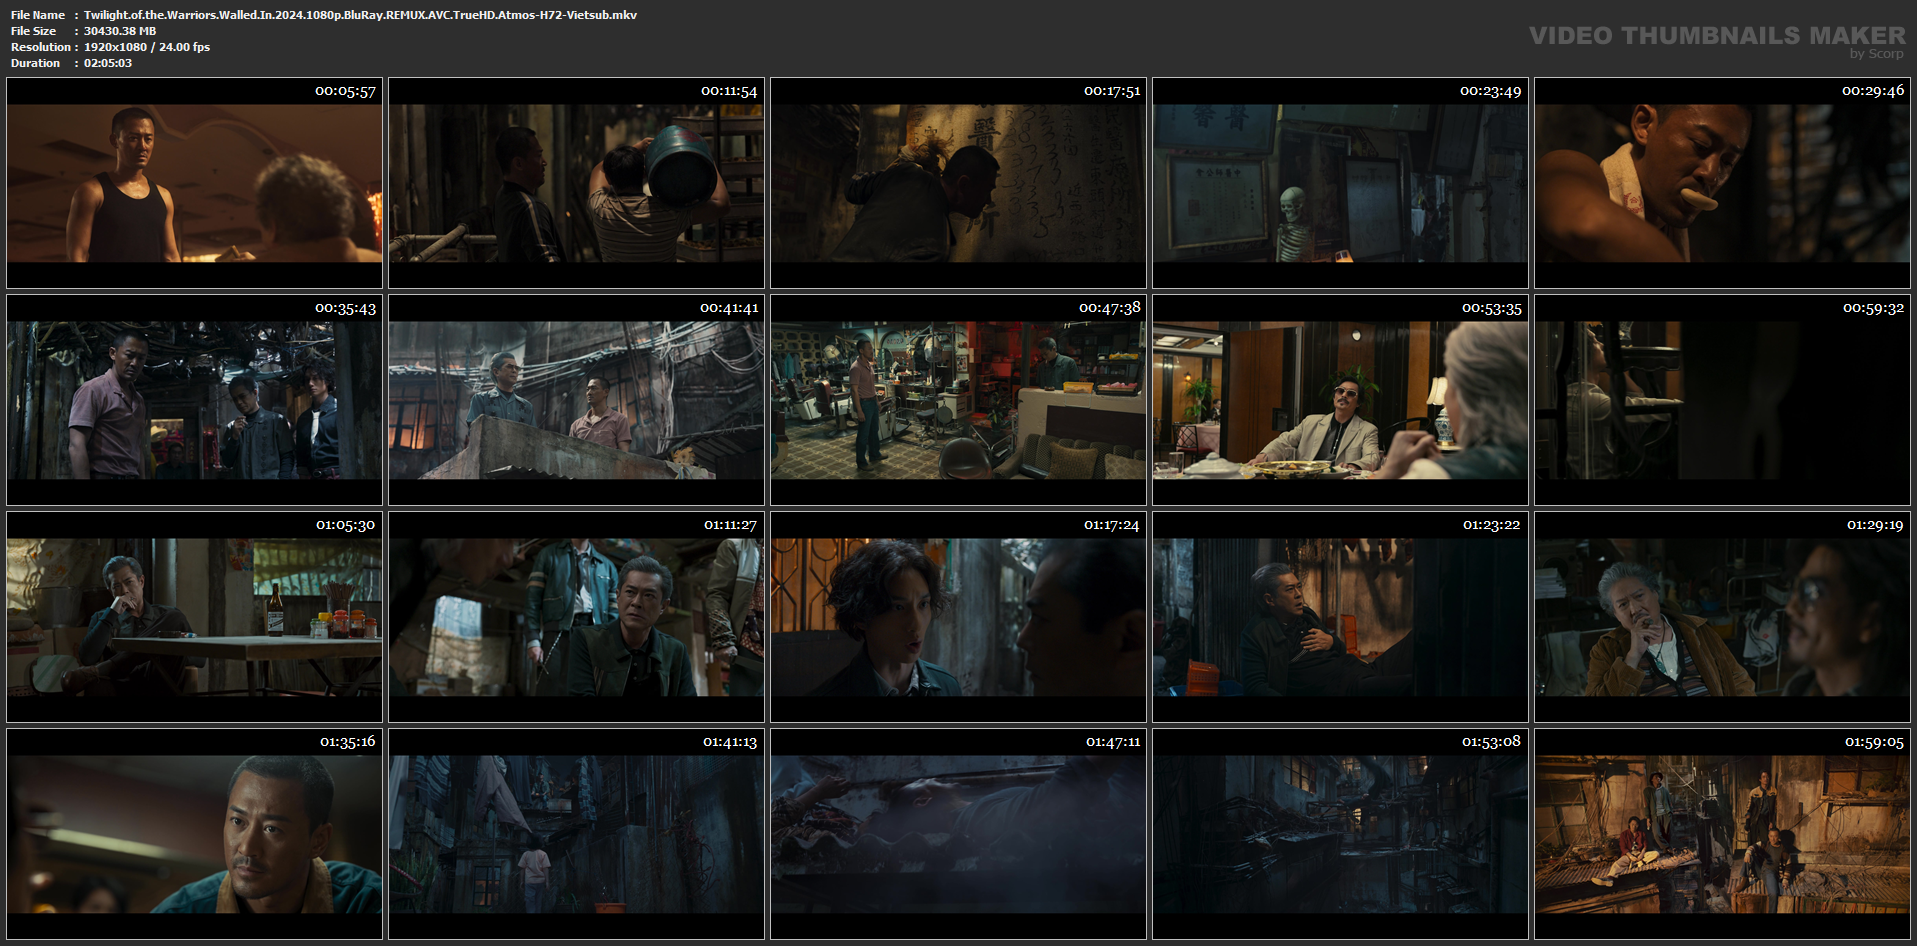
Task: Select the night scene thumbnail at 01:53:08
Action: [1340, 834]
